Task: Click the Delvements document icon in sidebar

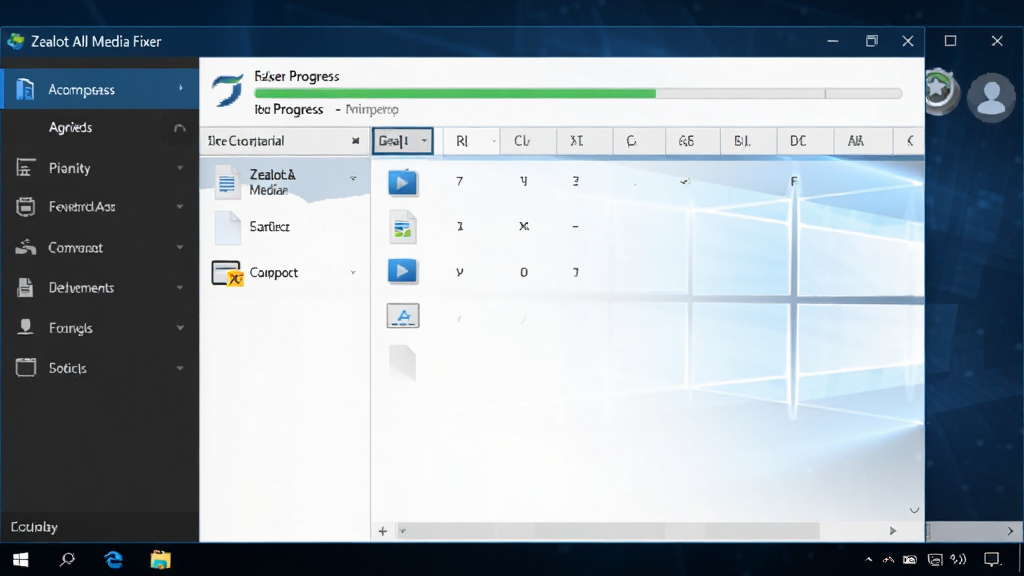Action: [25, 287]
